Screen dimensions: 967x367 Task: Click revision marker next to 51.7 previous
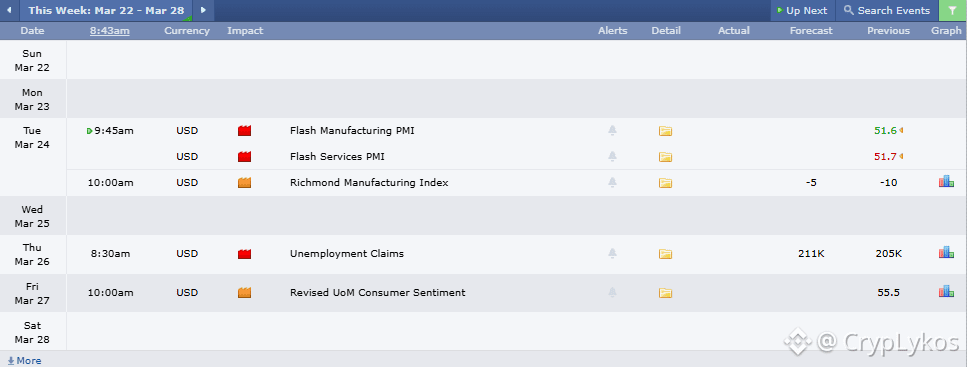click(x=901, y=157)
